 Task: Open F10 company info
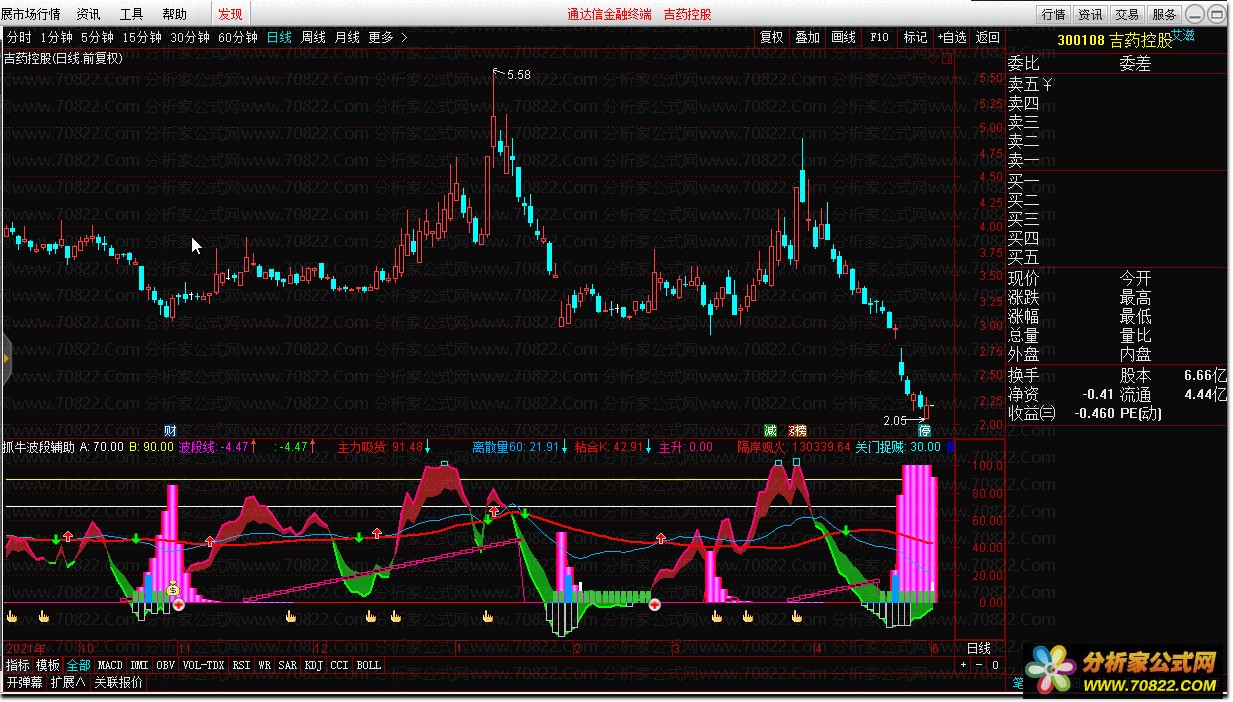879,37
